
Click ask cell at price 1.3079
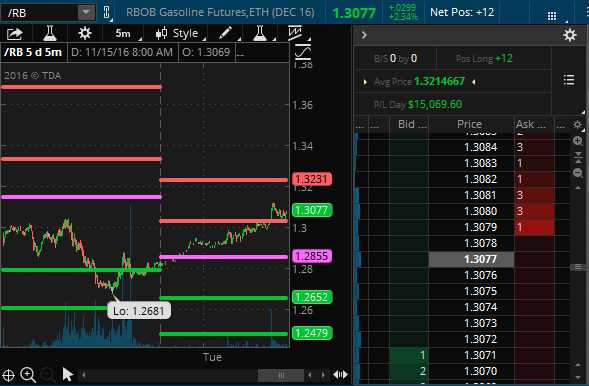[534, 227]
